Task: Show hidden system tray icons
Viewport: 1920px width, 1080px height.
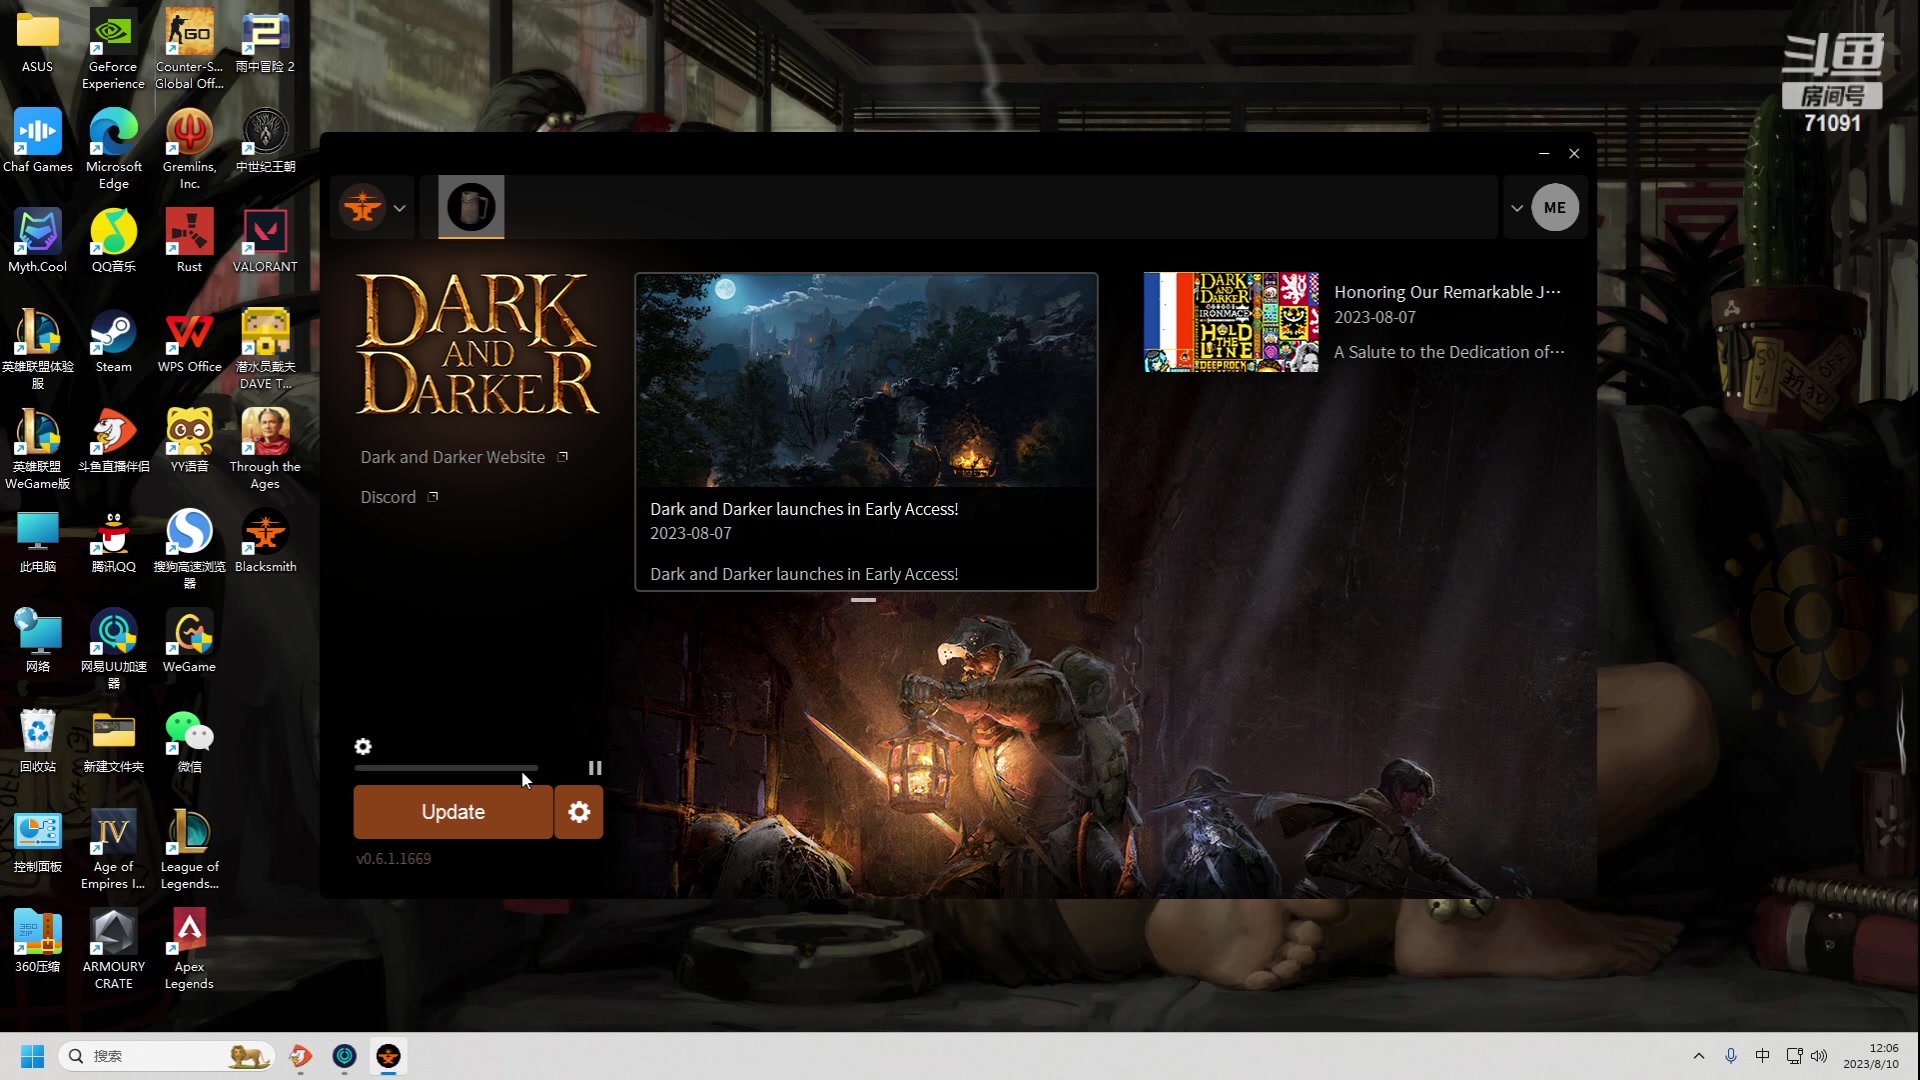Action: pyautogui.click(x=1698, y=1056)
